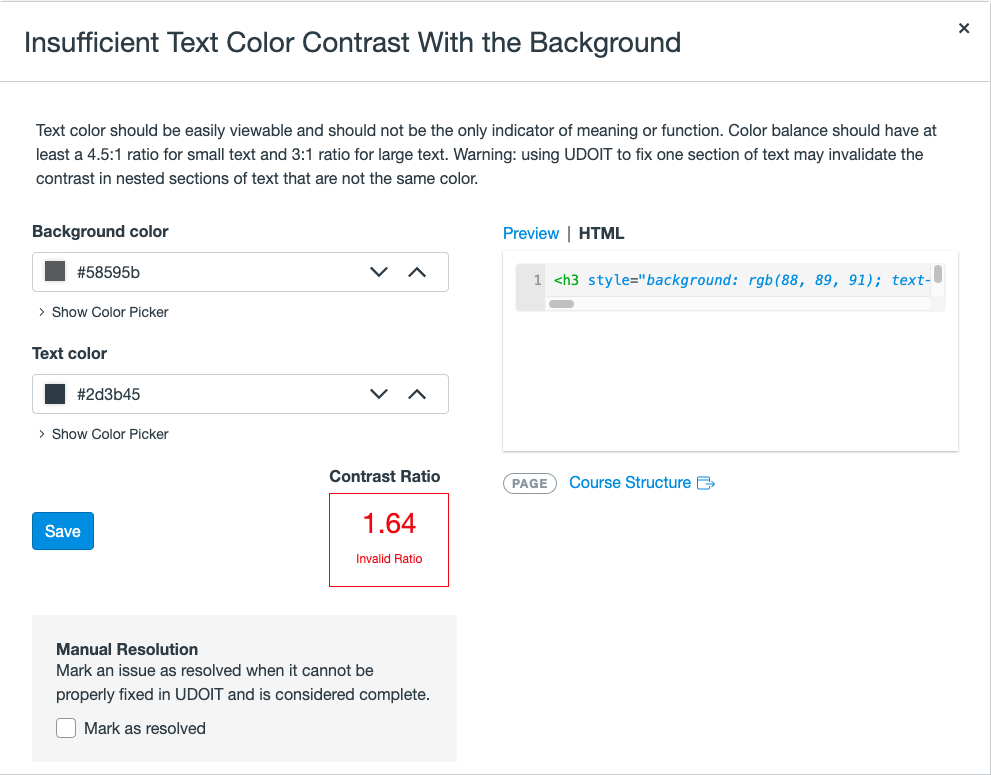Click the Background color hex input field

tap(210, 272)
